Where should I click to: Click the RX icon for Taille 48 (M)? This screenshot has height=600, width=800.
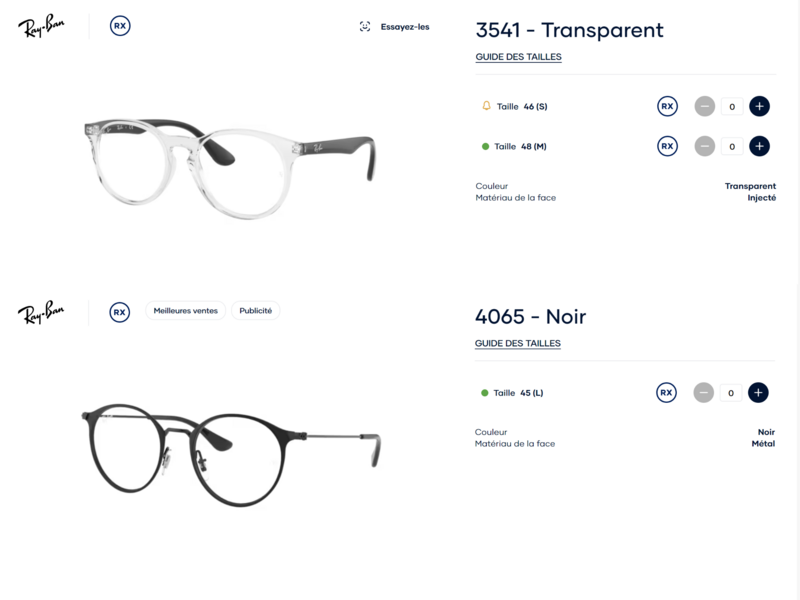coord(667,146)
